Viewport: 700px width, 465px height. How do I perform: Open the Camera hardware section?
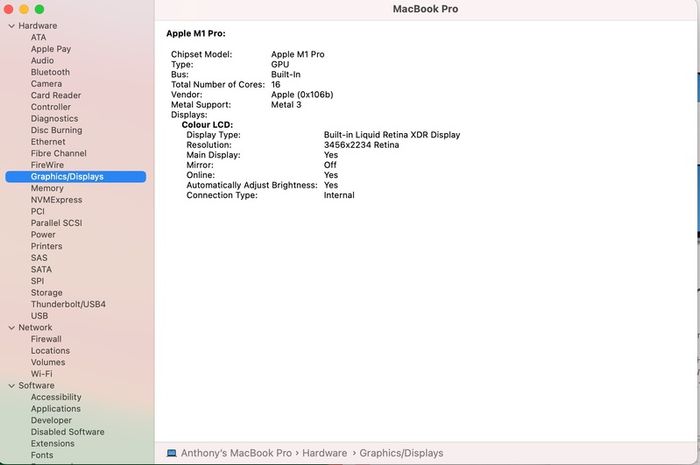pos(46,84)
